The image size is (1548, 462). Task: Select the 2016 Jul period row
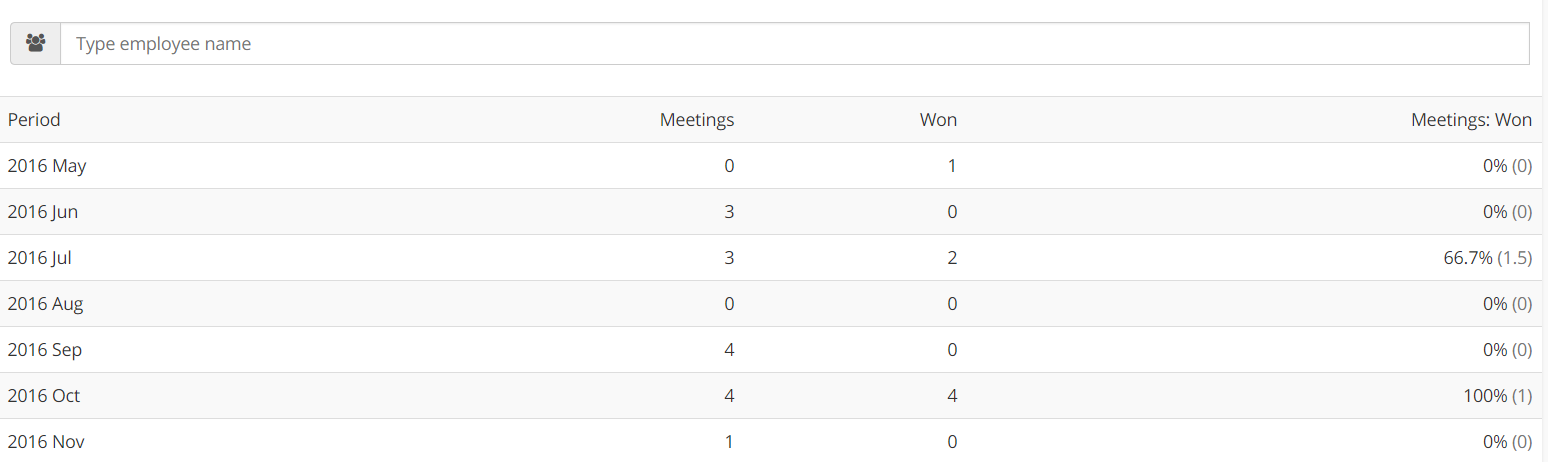pyautogui.click(x=770, y=258)
